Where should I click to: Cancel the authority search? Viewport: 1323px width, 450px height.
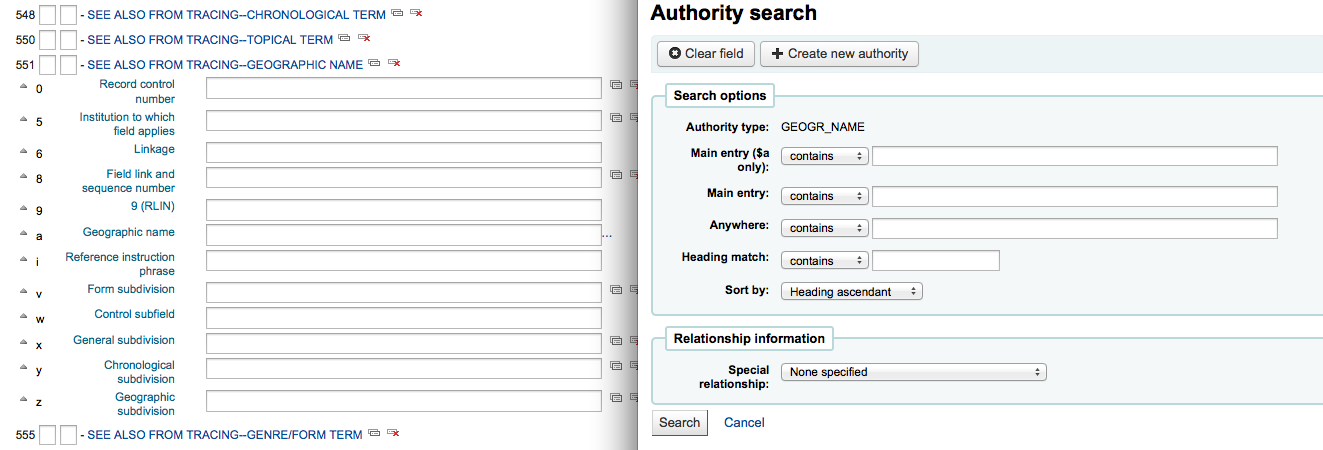pos(744,423)
